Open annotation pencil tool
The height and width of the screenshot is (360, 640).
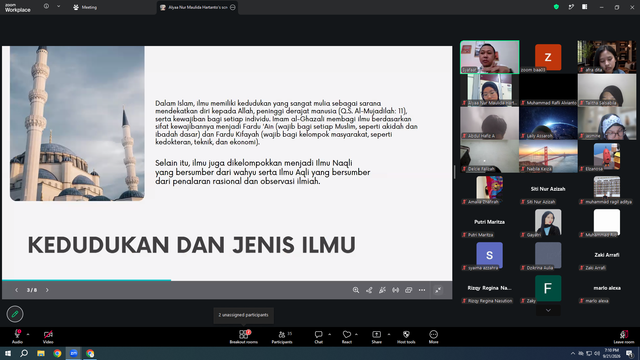(x=15, y=314)
